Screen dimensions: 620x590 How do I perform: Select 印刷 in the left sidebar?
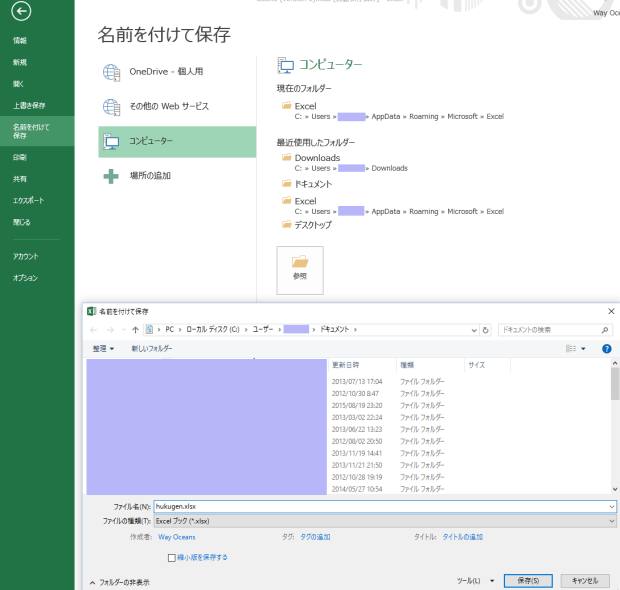tap(20, 155)
